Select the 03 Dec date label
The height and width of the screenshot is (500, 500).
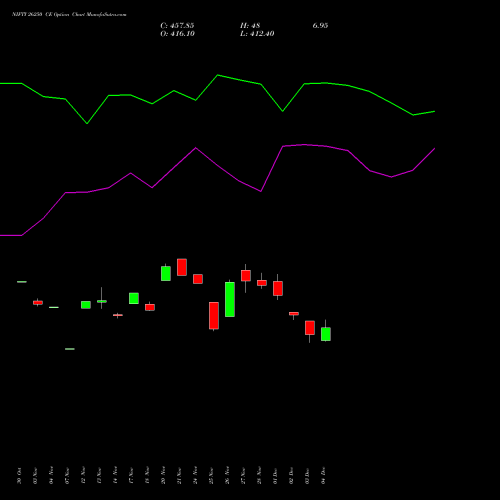click(307, 476)
